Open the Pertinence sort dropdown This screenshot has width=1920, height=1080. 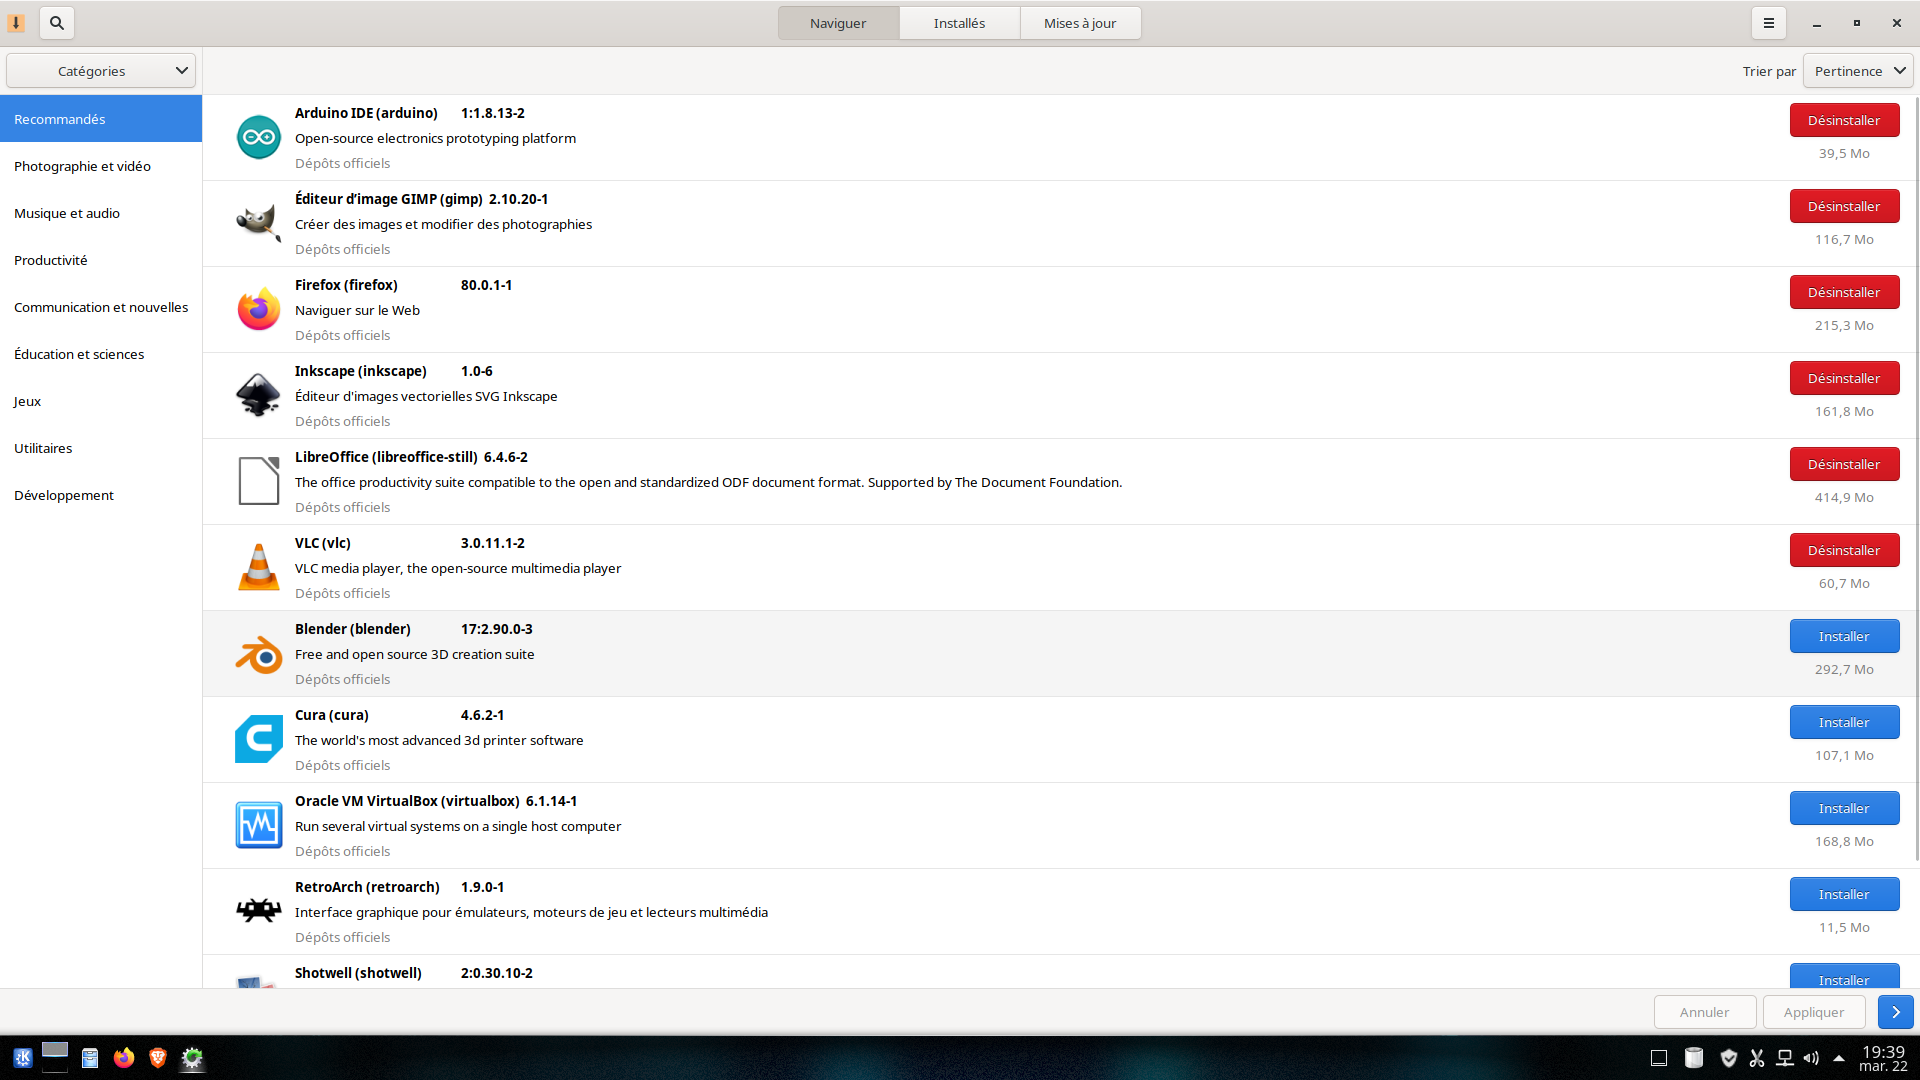tap(1858, 71)
